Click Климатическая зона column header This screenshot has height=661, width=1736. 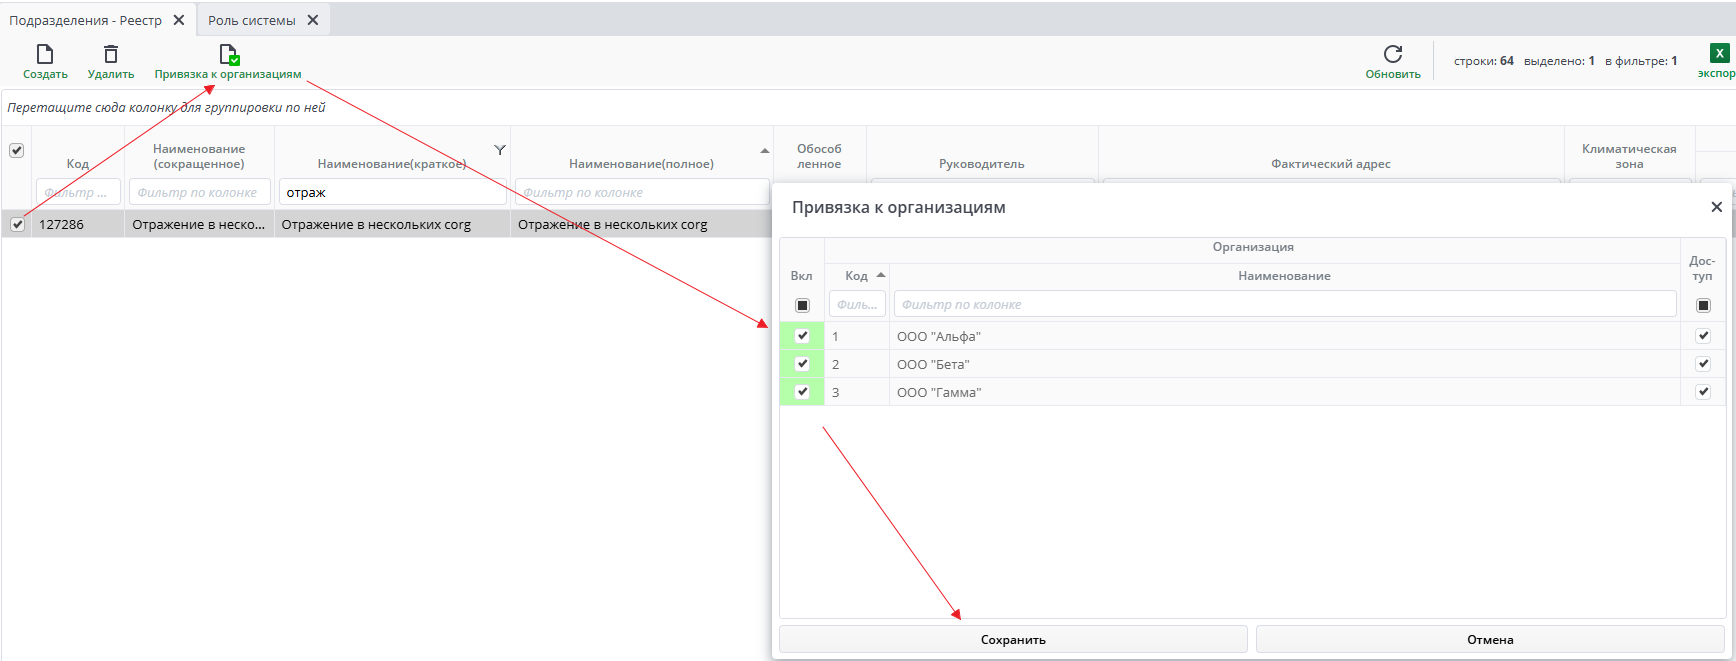pos(1629,156)
